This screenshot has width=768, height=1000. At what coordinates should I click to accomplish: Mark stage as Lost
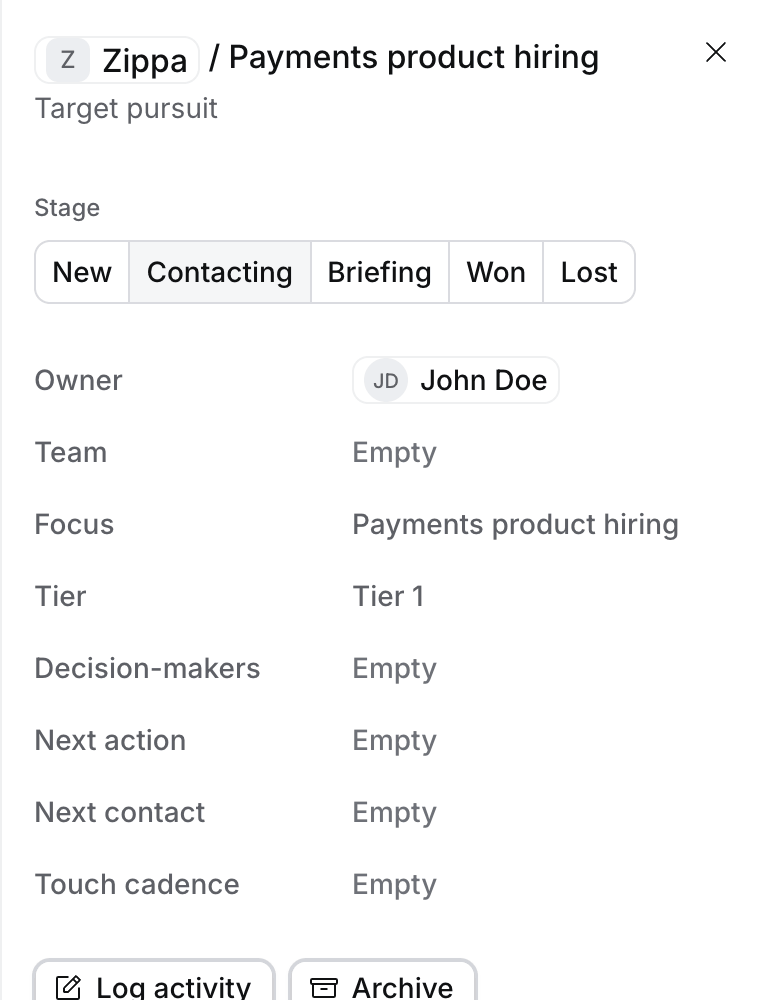(589, 272)
